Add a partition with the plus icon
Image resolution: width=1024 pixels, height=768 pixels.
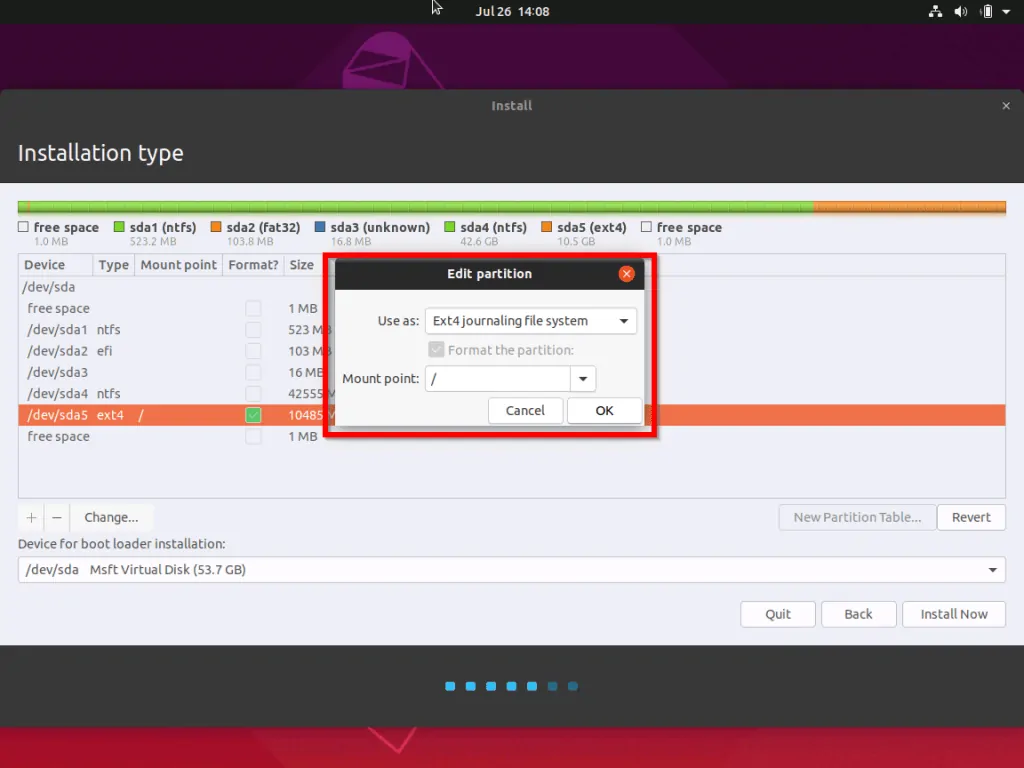click(31, 517)
